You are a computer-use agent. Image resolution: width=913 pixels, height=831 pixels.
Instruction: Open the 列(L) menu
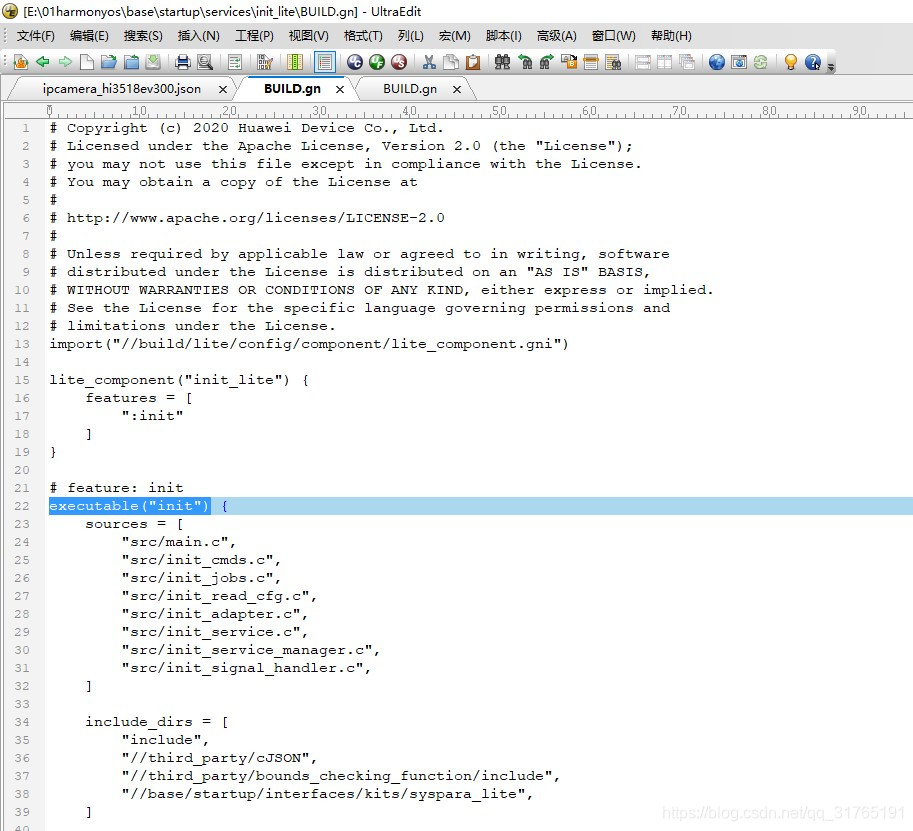[411, 36]
